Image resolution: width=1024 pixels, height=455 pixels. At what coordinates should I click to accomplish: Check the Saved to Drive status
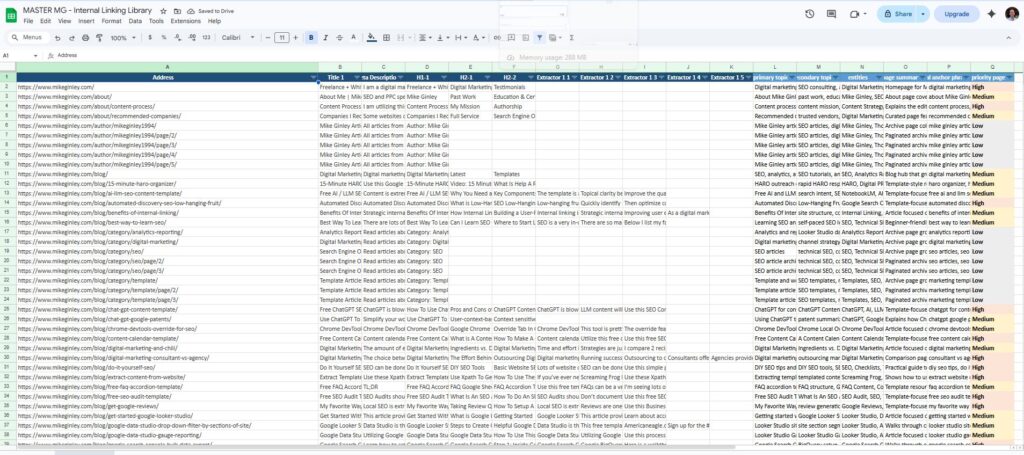point(210,11)
